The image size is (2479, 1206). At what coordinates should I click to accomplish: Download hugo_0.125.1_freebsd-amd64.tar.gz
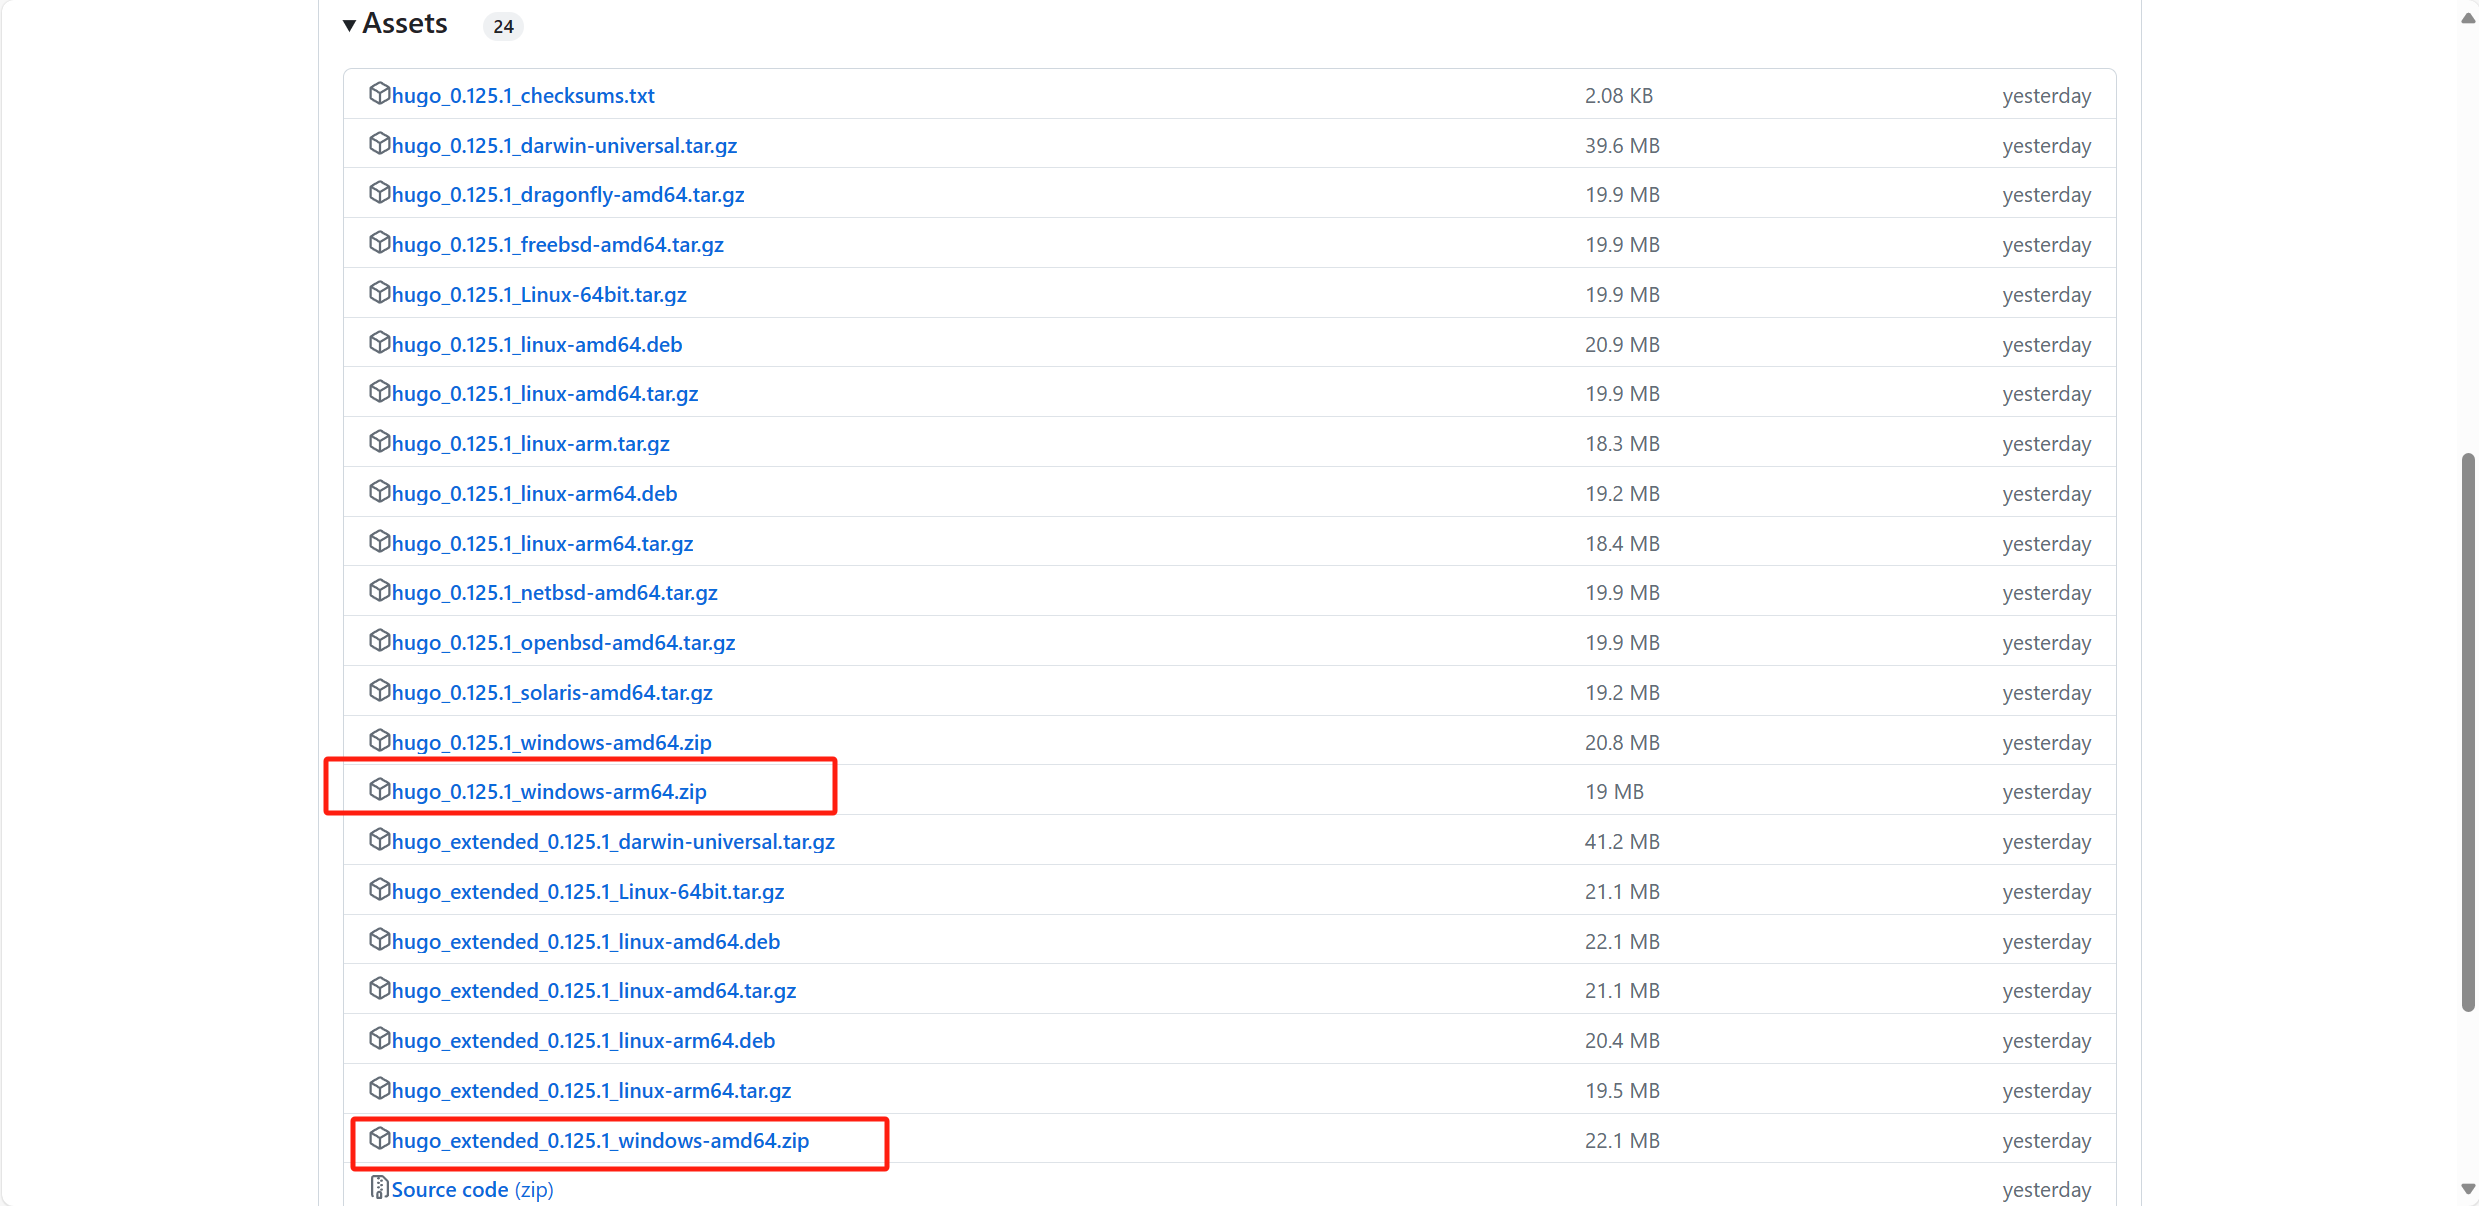click(x=557, y=245)
